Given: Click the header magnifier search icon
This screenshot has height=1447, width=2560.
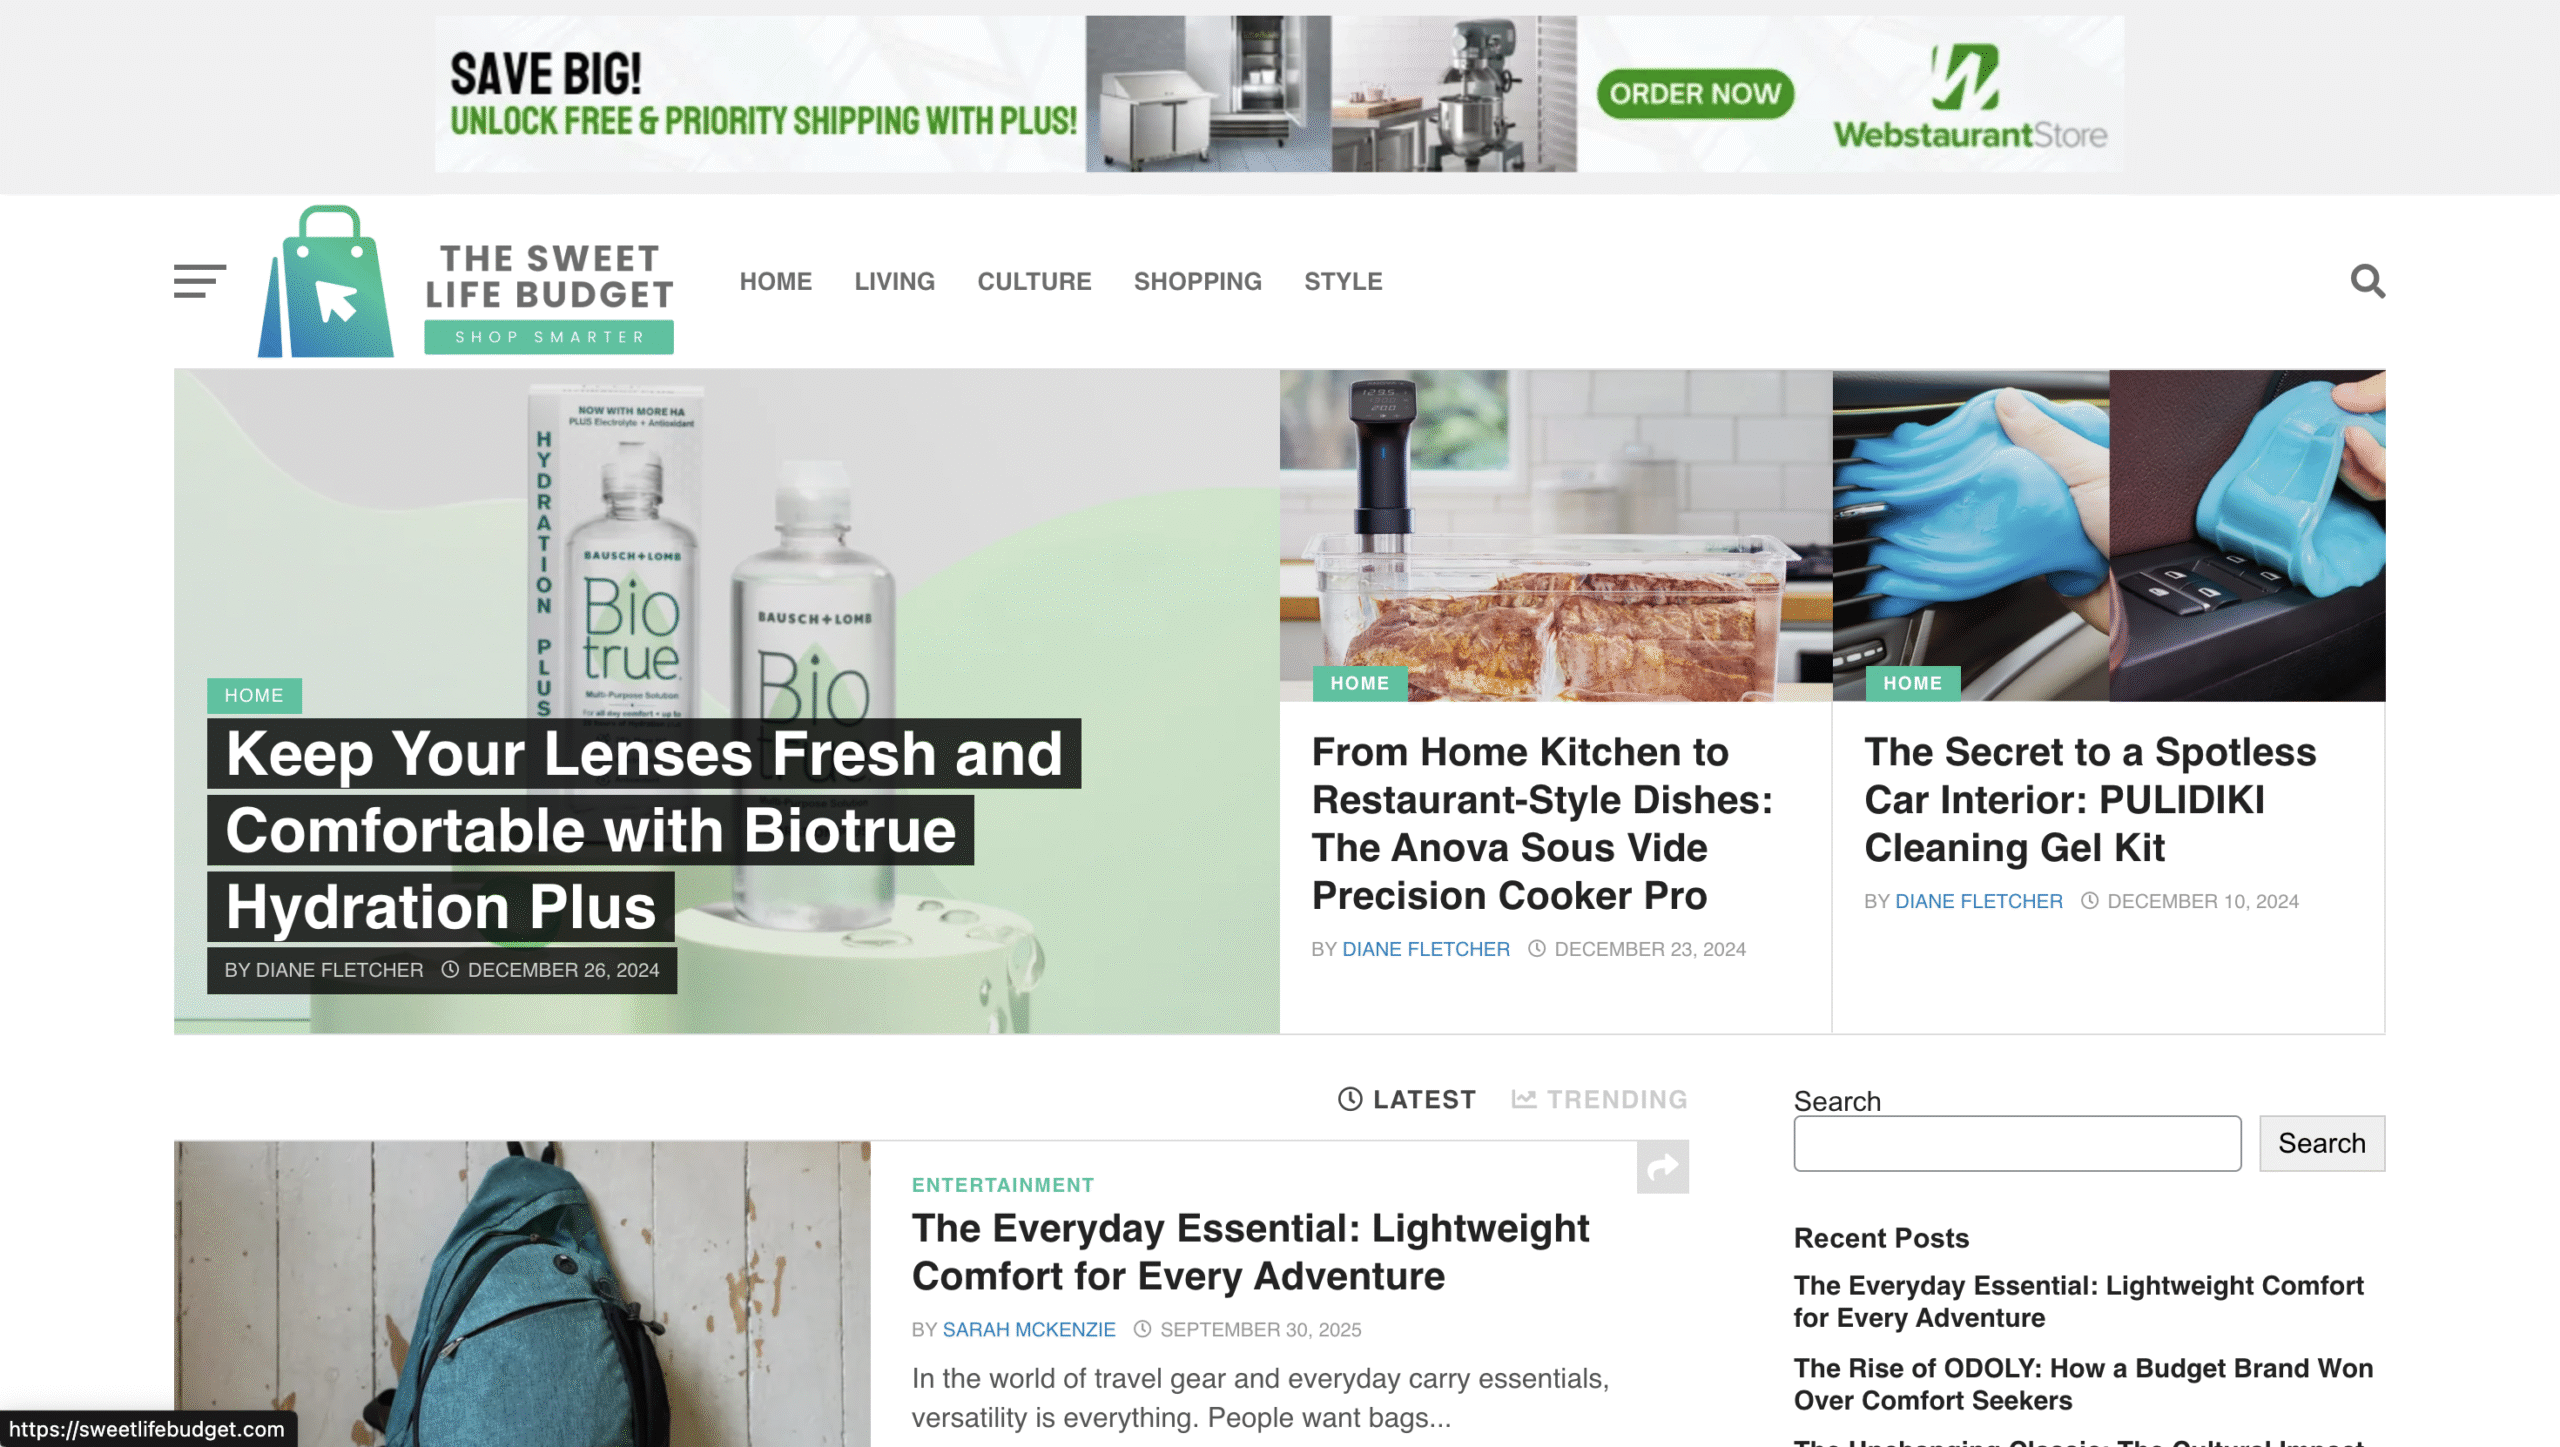Looking at the screenshot, I should pos(2367,281).
